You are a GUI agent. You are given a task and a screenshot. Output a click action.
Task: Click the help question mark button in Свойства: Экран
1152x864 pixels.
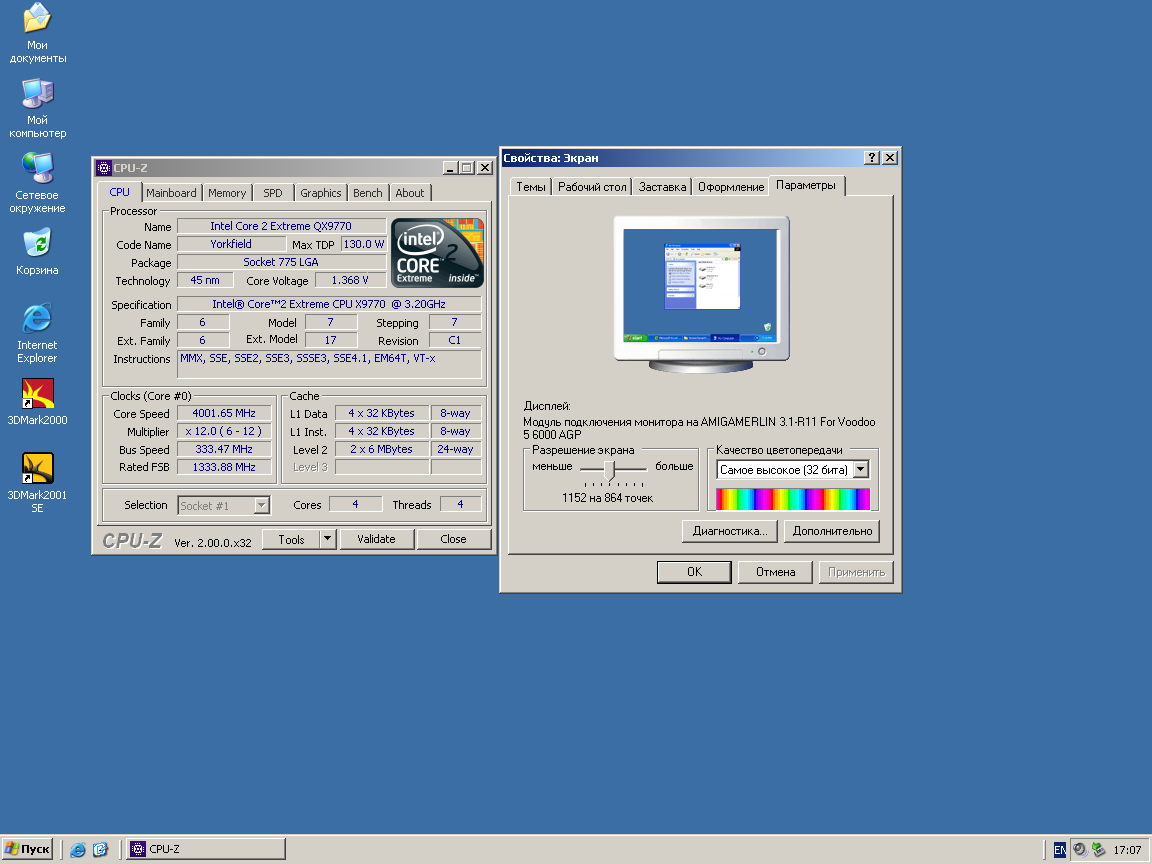(x=871, y=157)
